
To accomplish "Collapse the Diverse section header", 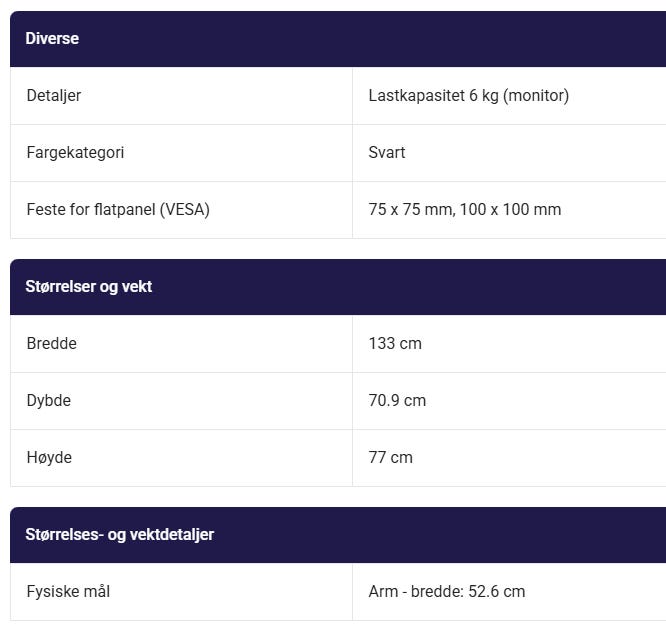I will (x=52, y=39).
